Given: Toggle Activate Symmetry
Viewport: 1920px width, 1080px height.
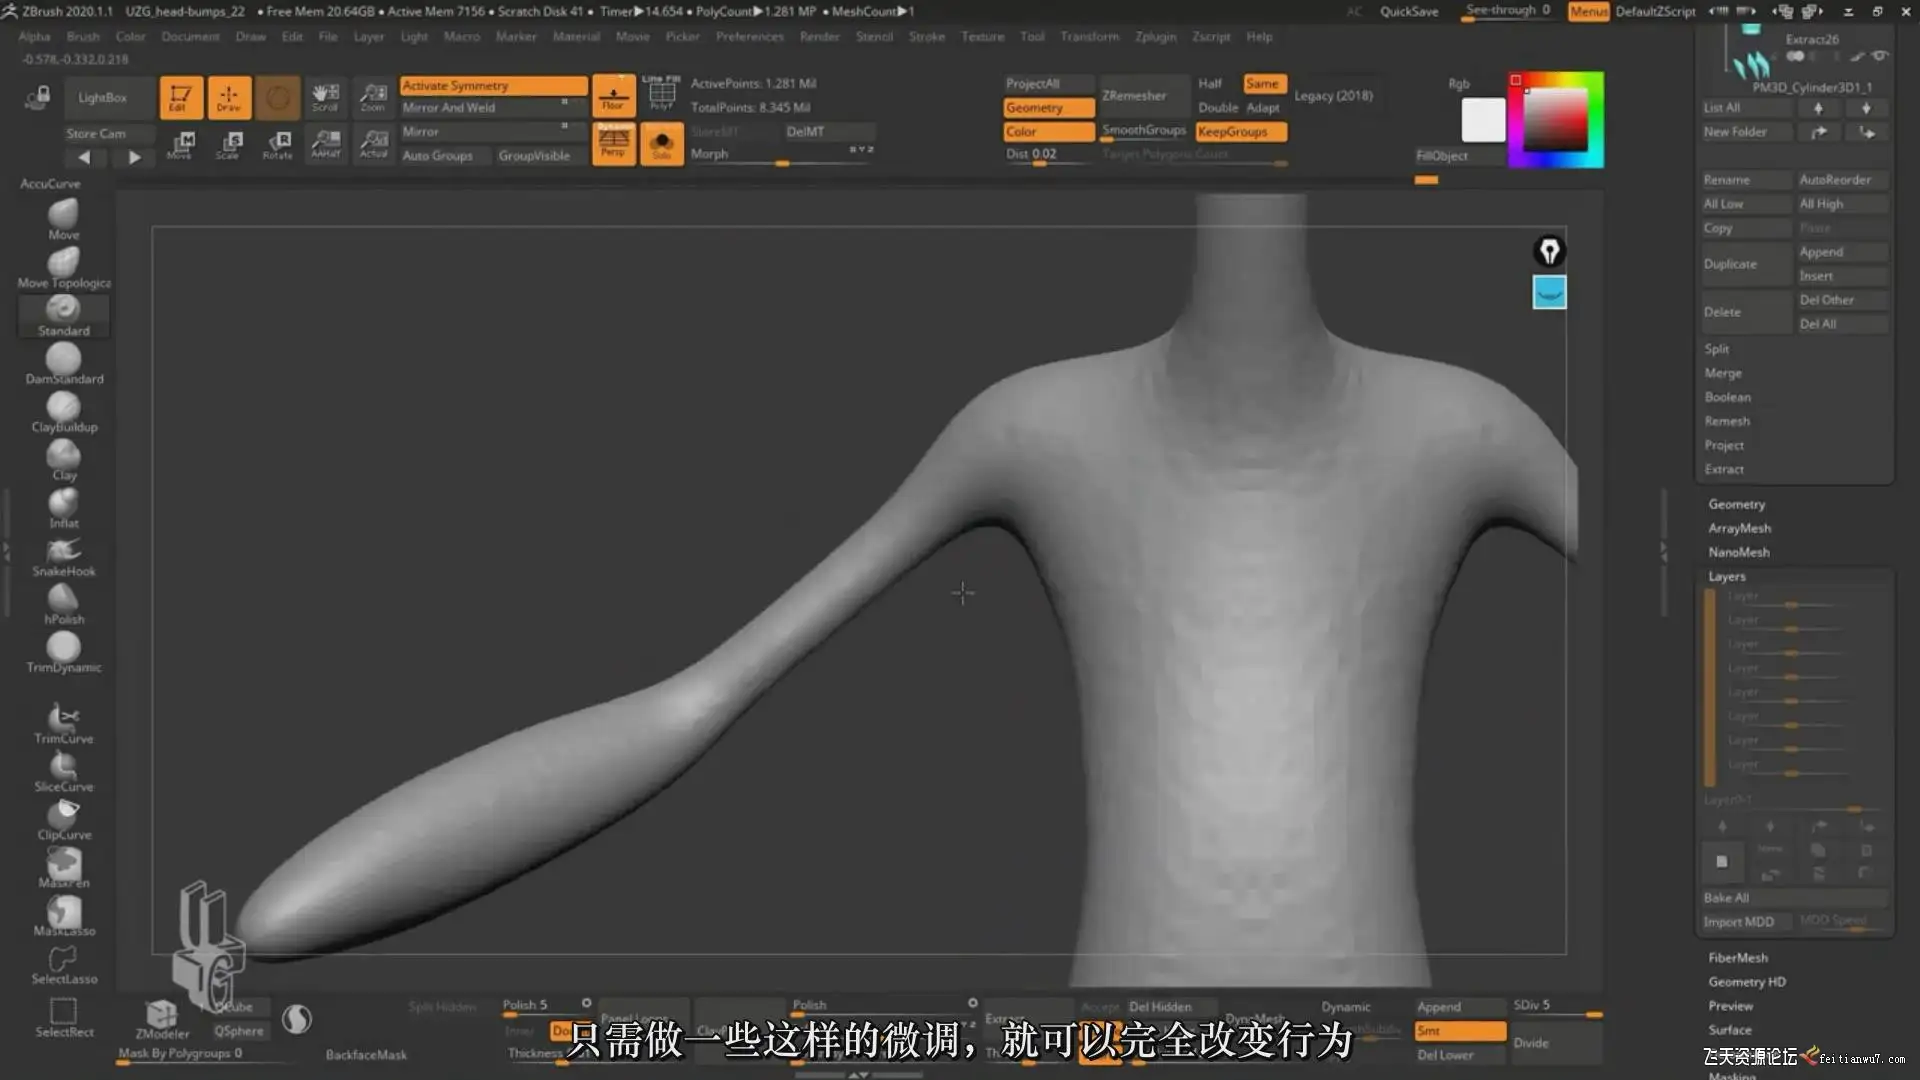Looking at the screenshot, I should [x=493, y=86].
